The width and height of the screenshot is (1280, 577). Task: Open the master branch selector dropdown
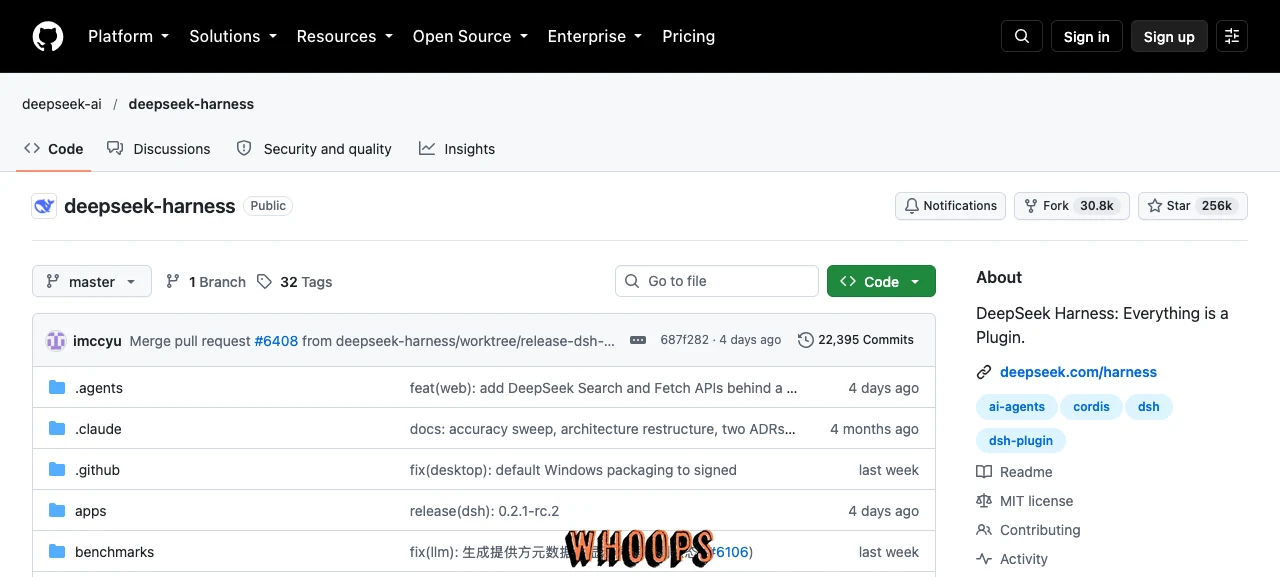pos(92,282)
